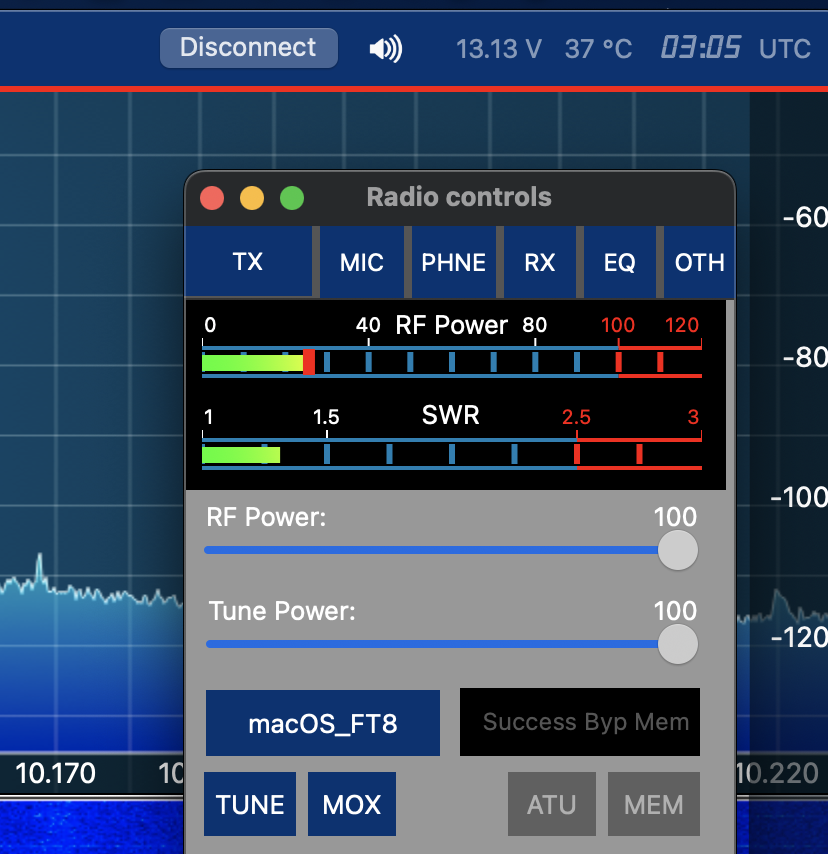Select the RX tab

point(540,263)
